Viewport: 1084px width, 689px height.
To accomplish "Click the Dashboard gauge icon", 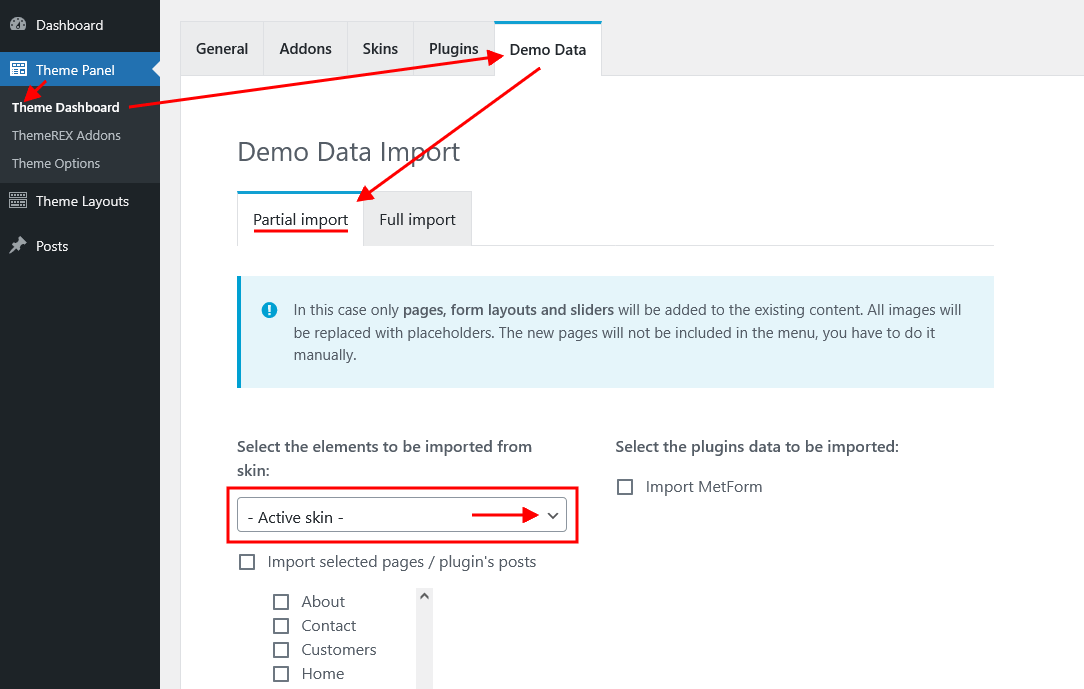I will click(x=18, y=25).
